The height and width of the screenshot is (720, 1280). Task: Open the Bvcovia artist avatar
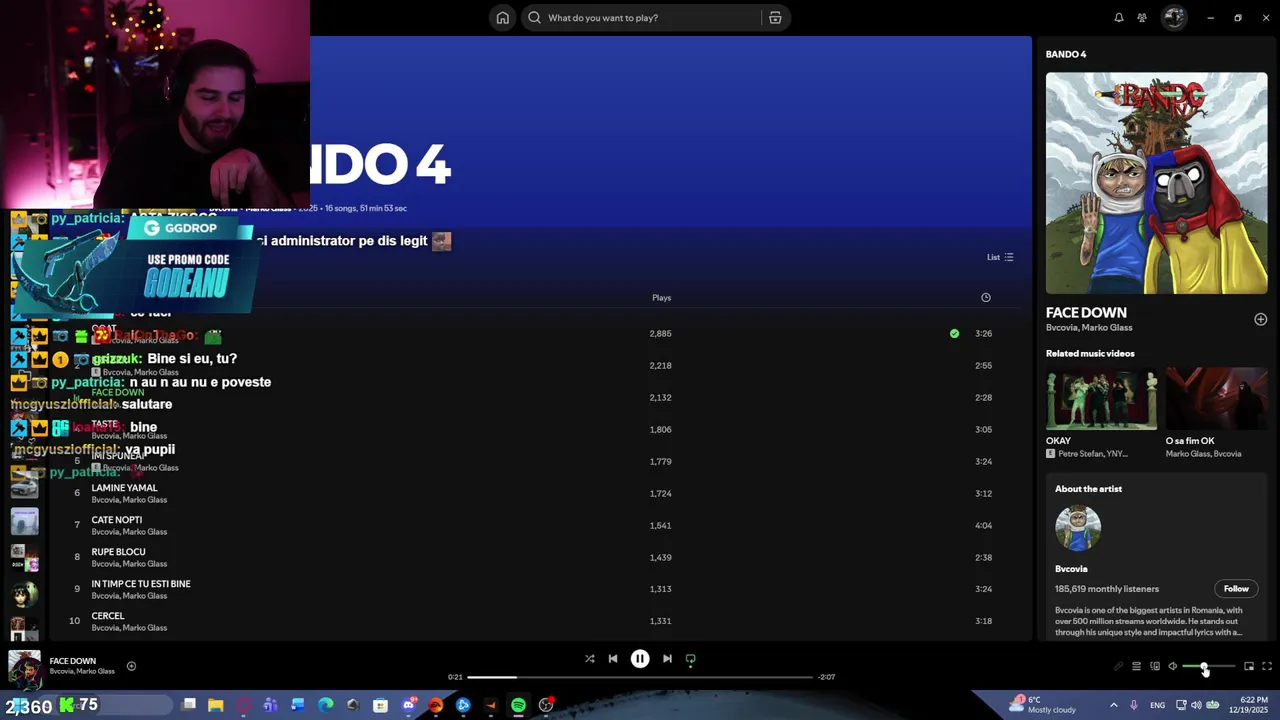click(1078, 528)
